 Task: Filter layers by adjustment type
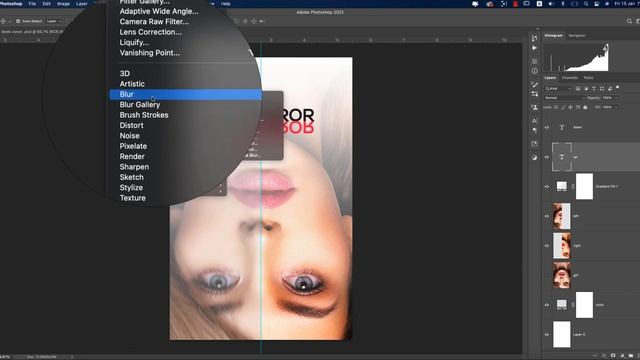tap(586, 89)
